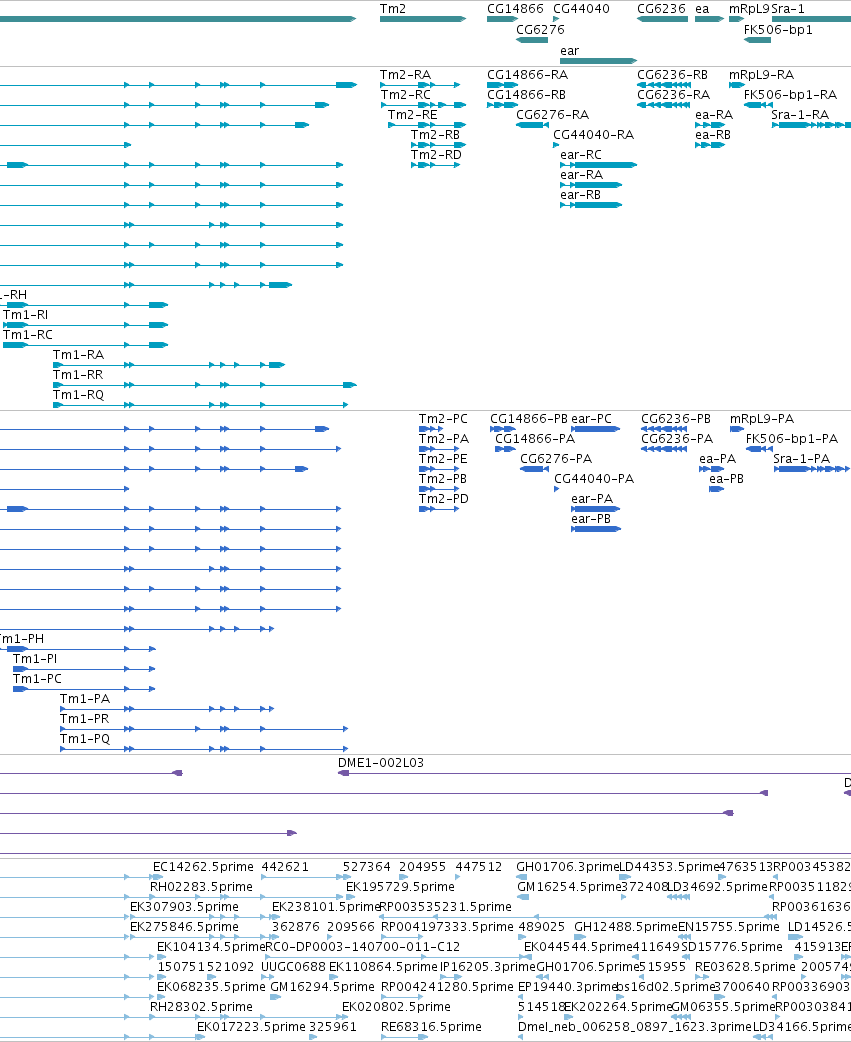This screenshot has width=851, height=1042.
Task: Select protein Sra-1-PA
Action: coord(801,459)
